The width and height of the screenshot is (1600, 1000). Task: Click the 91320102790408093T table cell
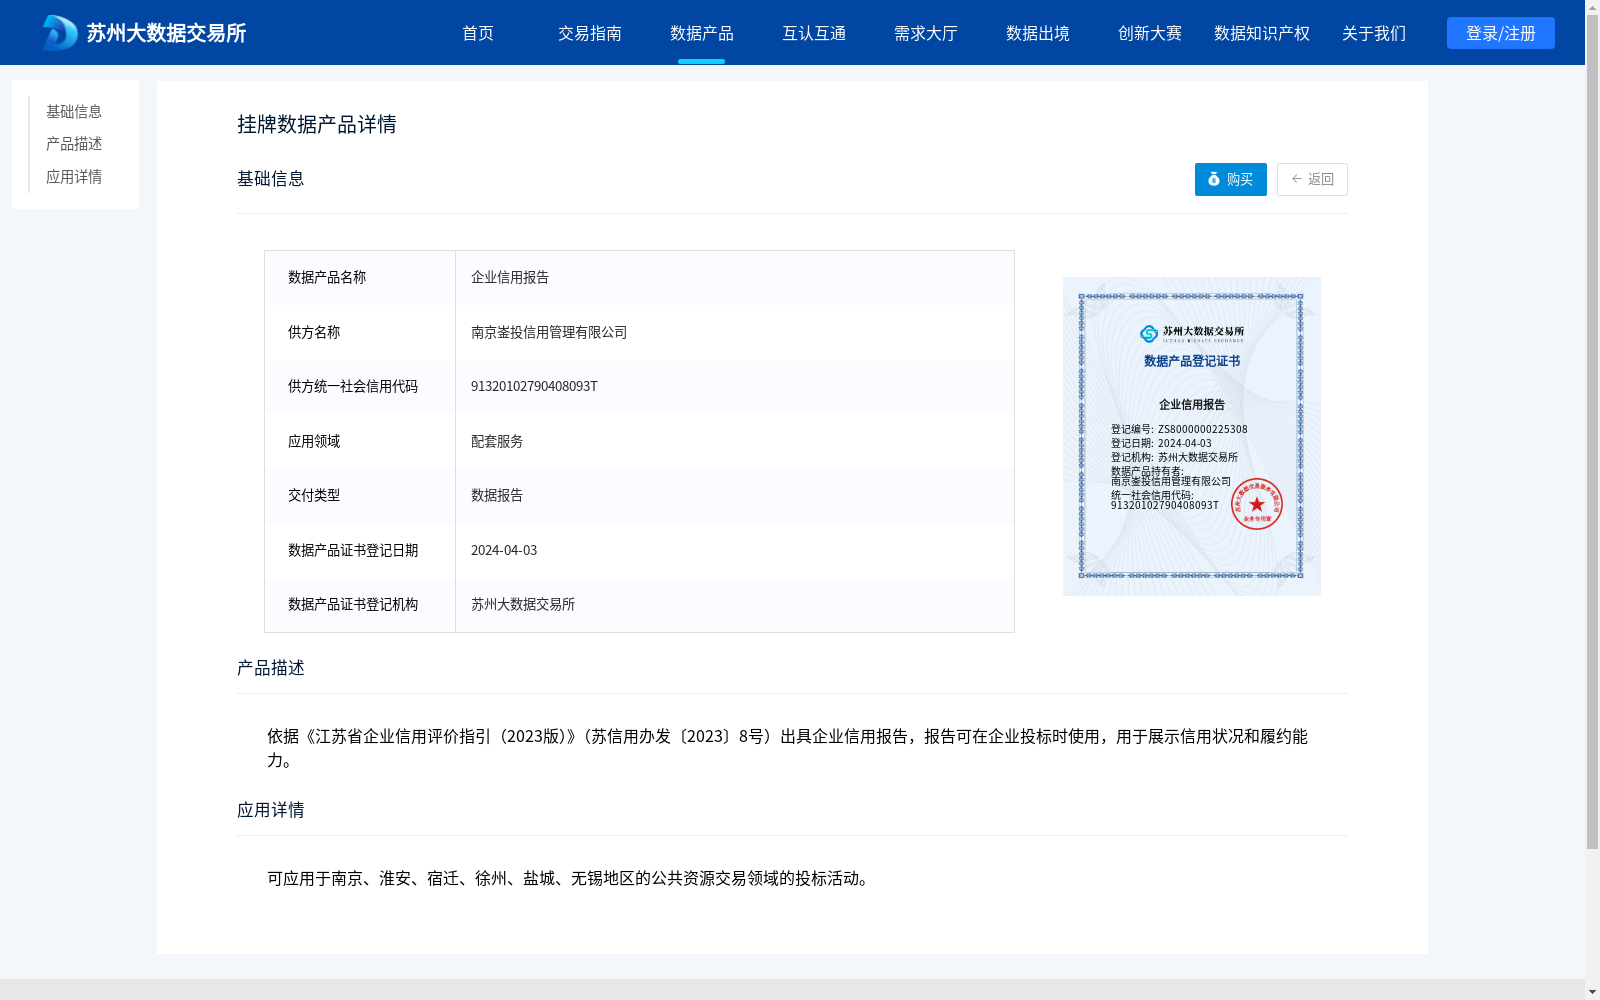point(735,387)
